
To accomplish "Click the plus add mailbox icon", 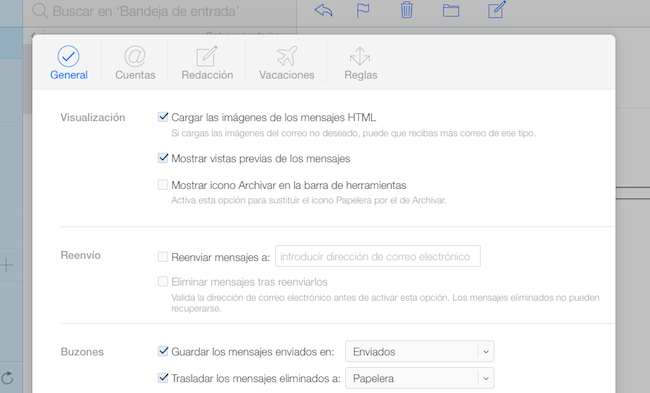I will [6, 265].
